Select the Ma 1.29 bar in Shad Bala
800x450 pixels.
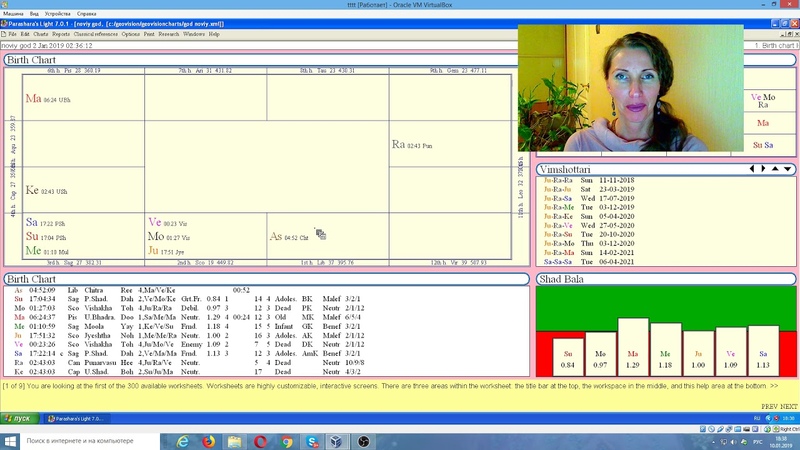(x=633, y=347)
